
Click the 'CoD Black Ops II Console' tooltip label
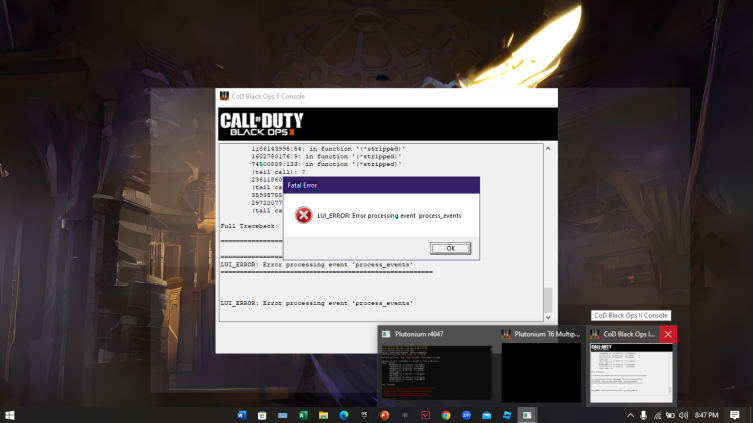[631, 315]
